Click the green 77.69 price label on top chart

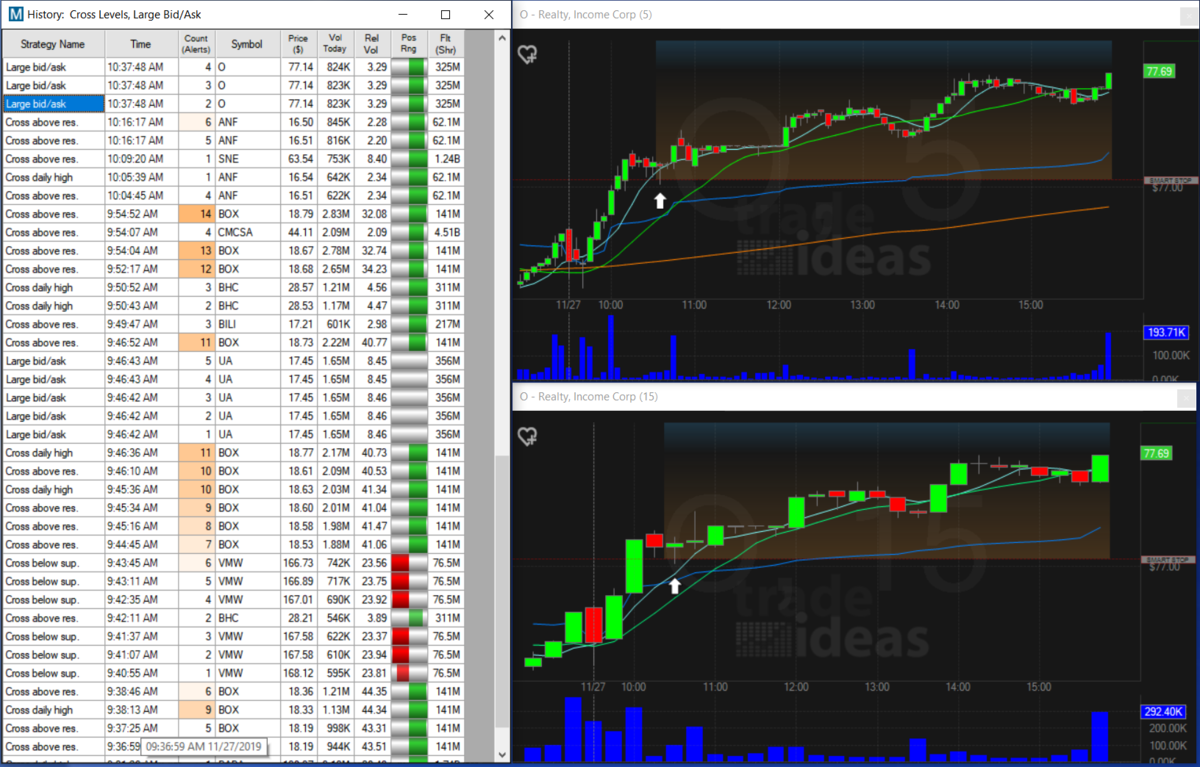(1160, 72)
